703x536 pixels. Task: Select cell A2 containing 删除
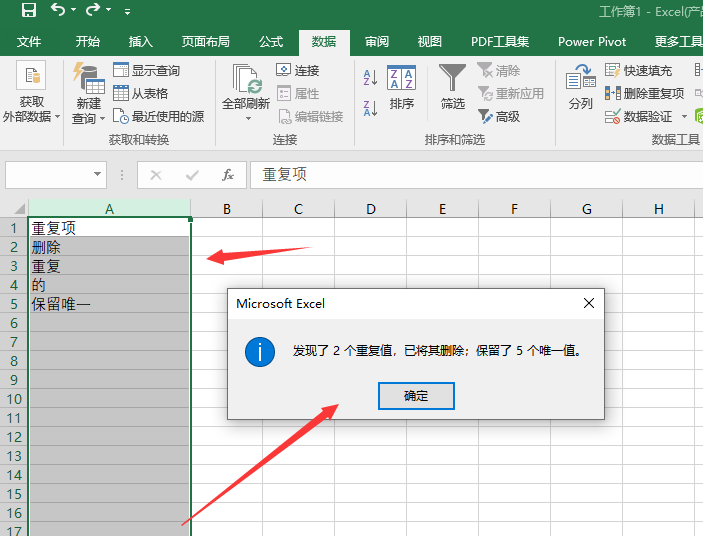pyautogui.click(x=108, y=247)
